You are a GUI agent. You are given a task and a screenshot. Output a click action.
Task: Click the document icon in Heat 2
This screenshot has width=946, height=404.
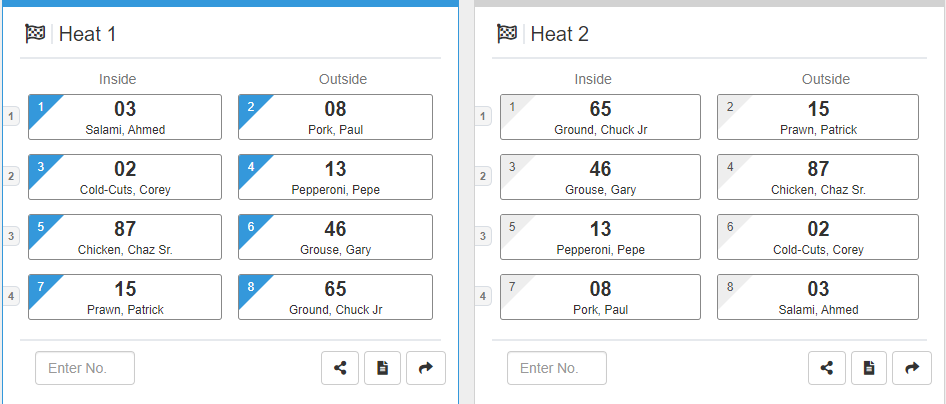point(869,368)
